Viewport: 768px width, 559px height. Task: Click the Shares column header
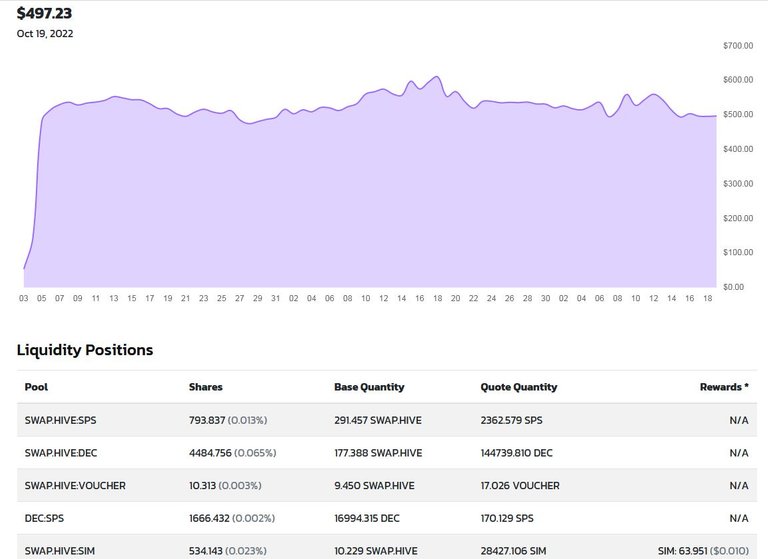click(x=206, y=387)
